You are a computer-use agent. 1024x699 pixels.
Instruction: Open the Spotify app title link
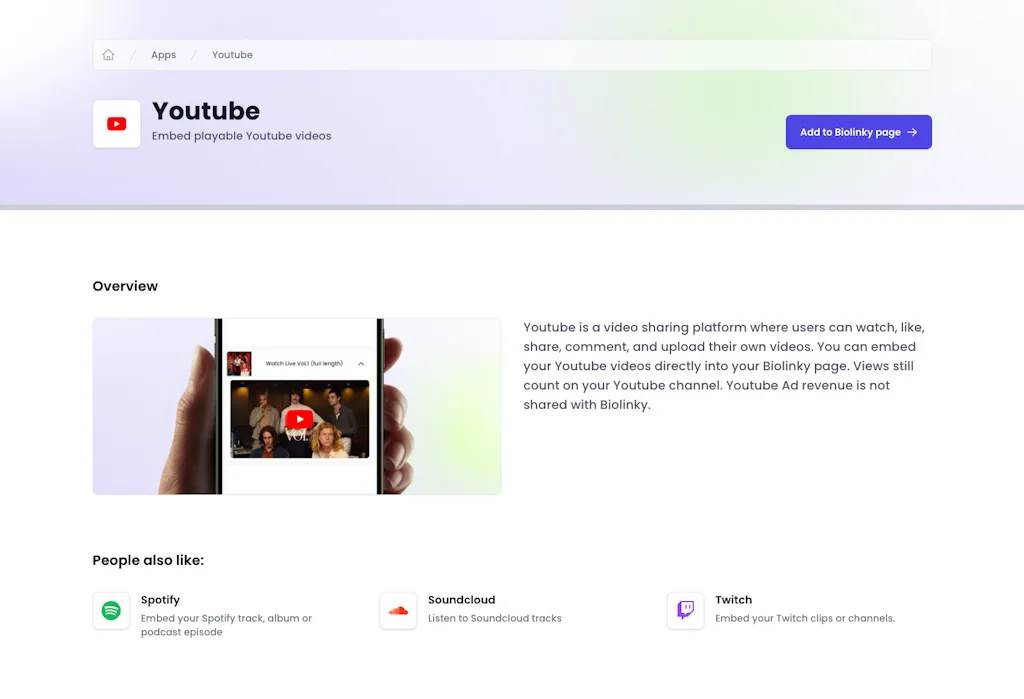[x=160, y=600]
